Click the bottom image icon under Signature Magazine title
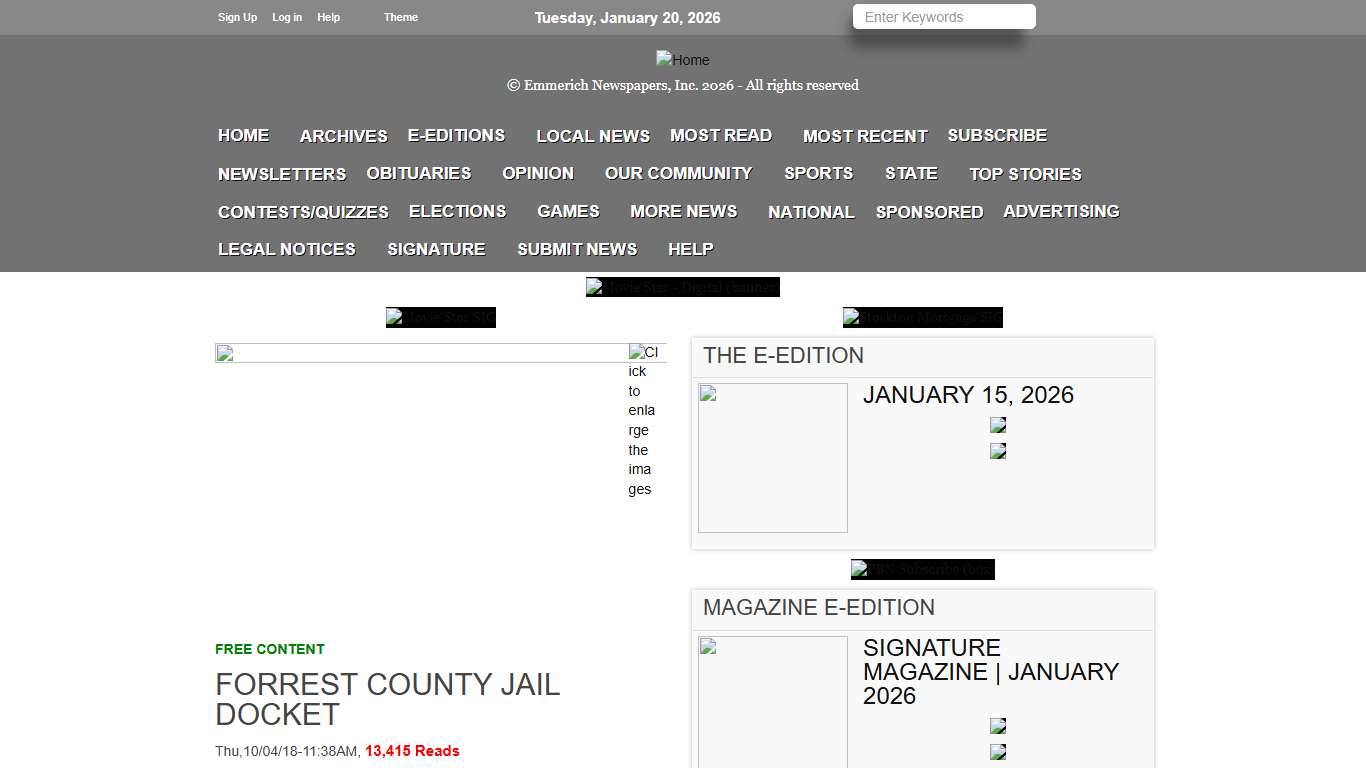 997,751
